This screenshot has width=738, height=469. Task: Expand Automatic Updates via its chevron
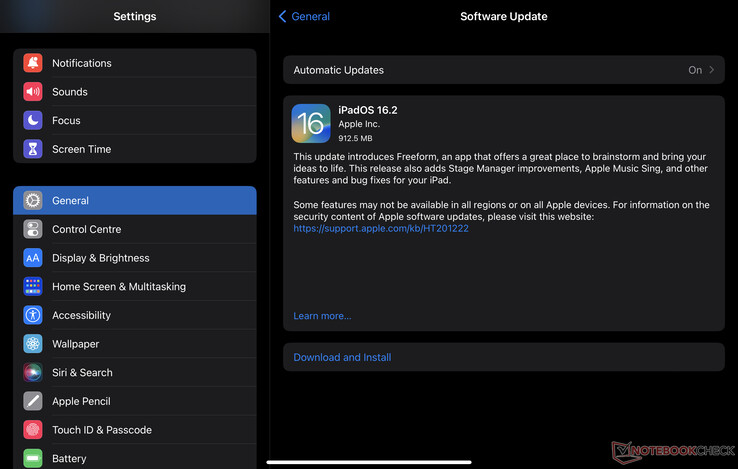(712, 70)
